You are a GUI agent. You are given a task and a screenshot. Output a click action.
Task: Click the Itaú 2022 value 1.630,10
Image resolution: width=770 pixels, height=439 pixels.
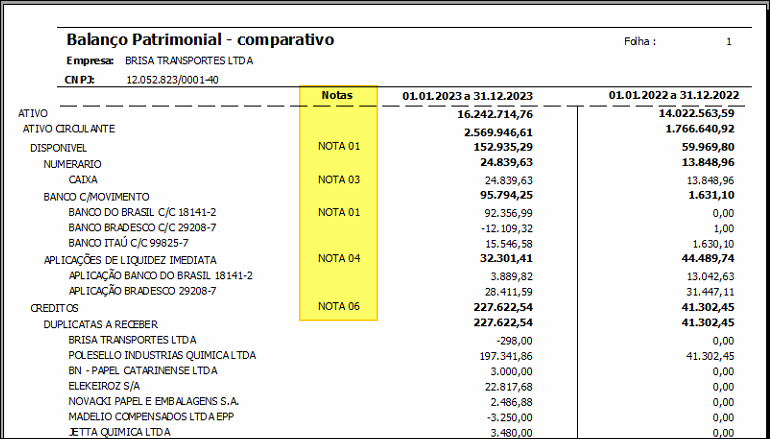[x=714, y=245]
